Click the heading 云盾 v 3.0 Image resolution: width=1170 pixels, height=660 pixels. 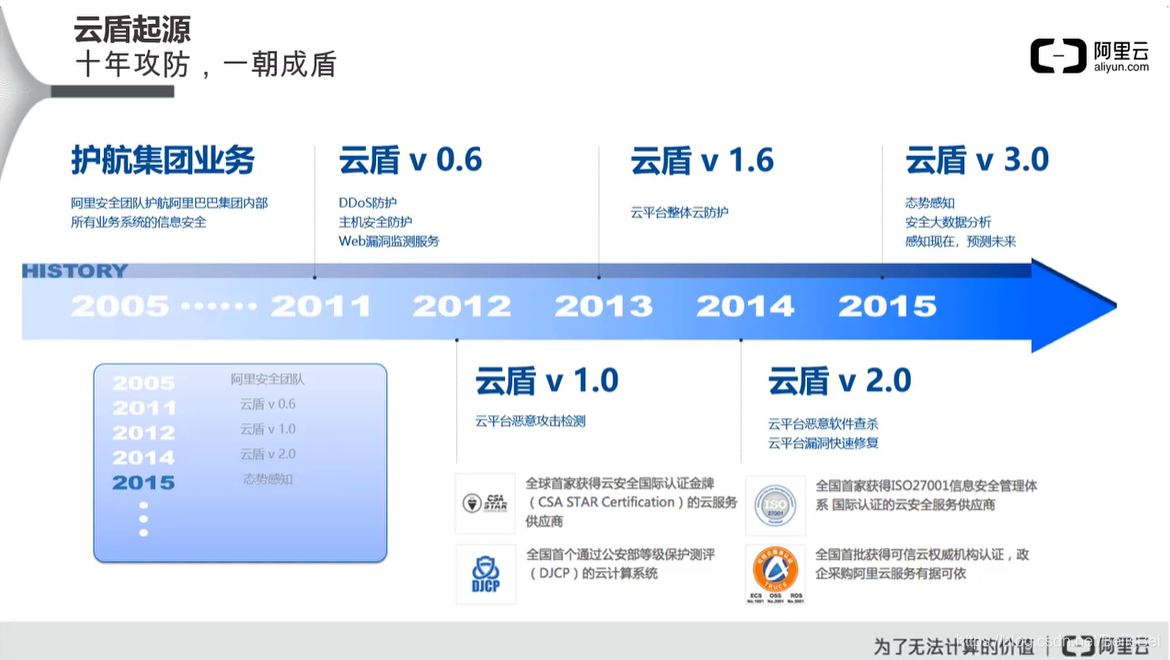coord(977,160)
